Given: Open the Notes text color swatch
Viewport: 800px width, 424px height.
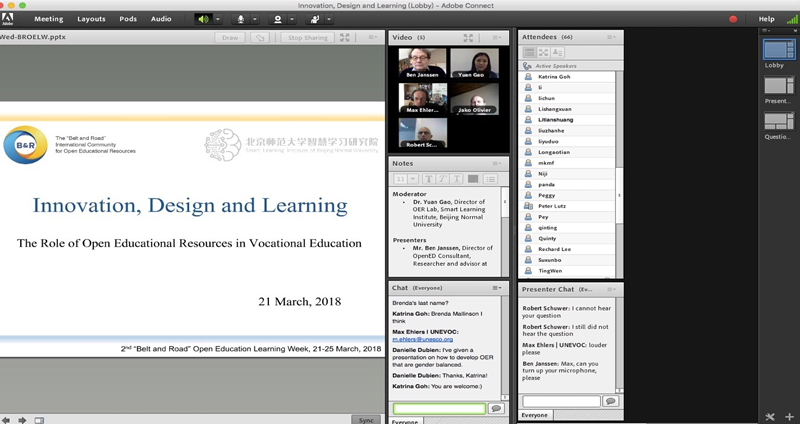Looking at the screenshot, I should (472, 179).
